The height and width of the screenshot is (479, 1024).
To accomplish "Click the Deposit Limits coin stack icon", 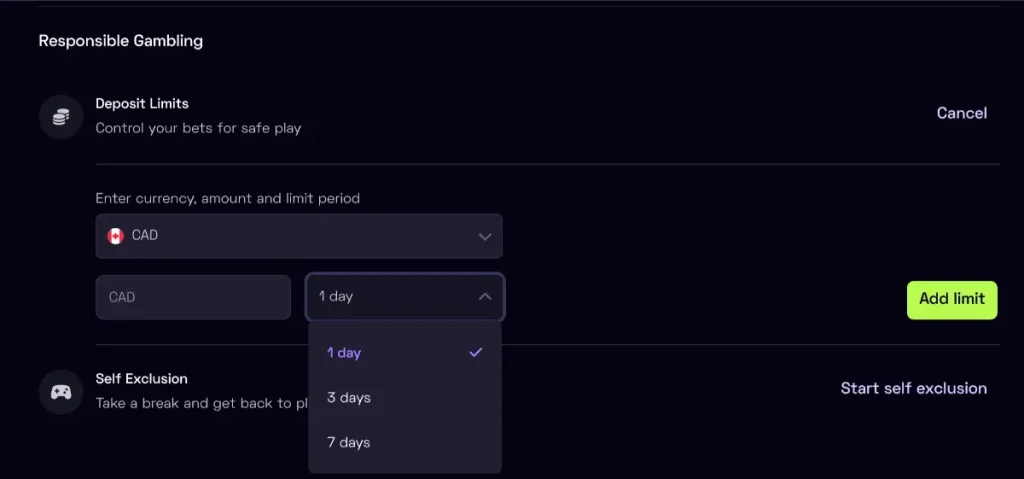I will [x=61, y=117].
